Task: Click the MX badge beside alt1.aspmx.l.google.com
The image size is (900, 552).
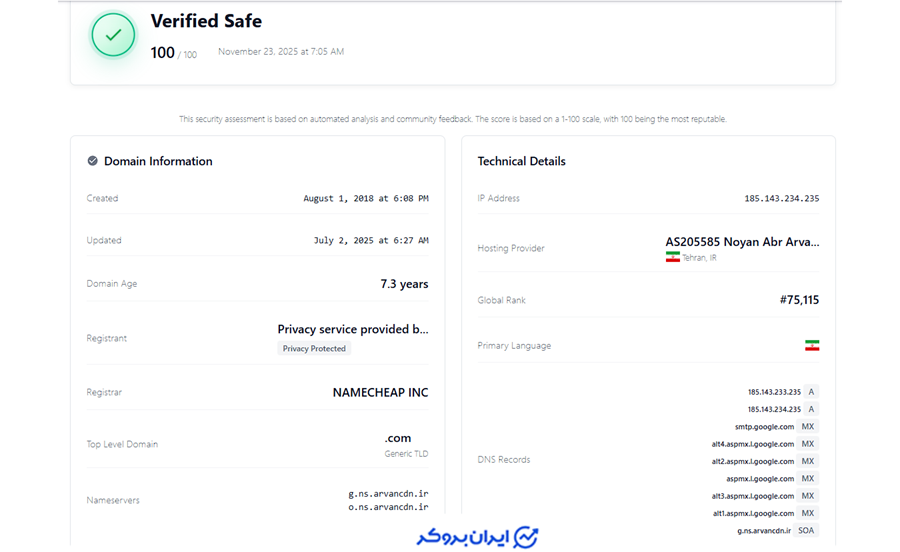Action: [x=808, y=513]
